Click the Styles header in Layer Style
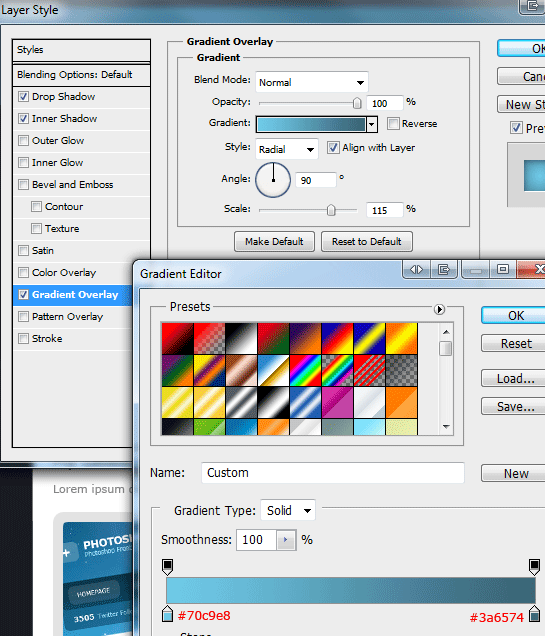 tap(82, 50)
